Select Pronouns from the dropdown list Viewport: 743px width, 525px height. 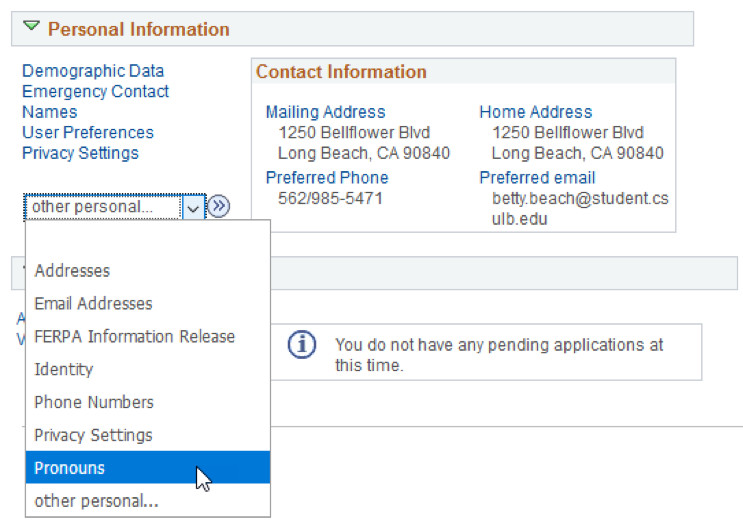tap(70, 468)
